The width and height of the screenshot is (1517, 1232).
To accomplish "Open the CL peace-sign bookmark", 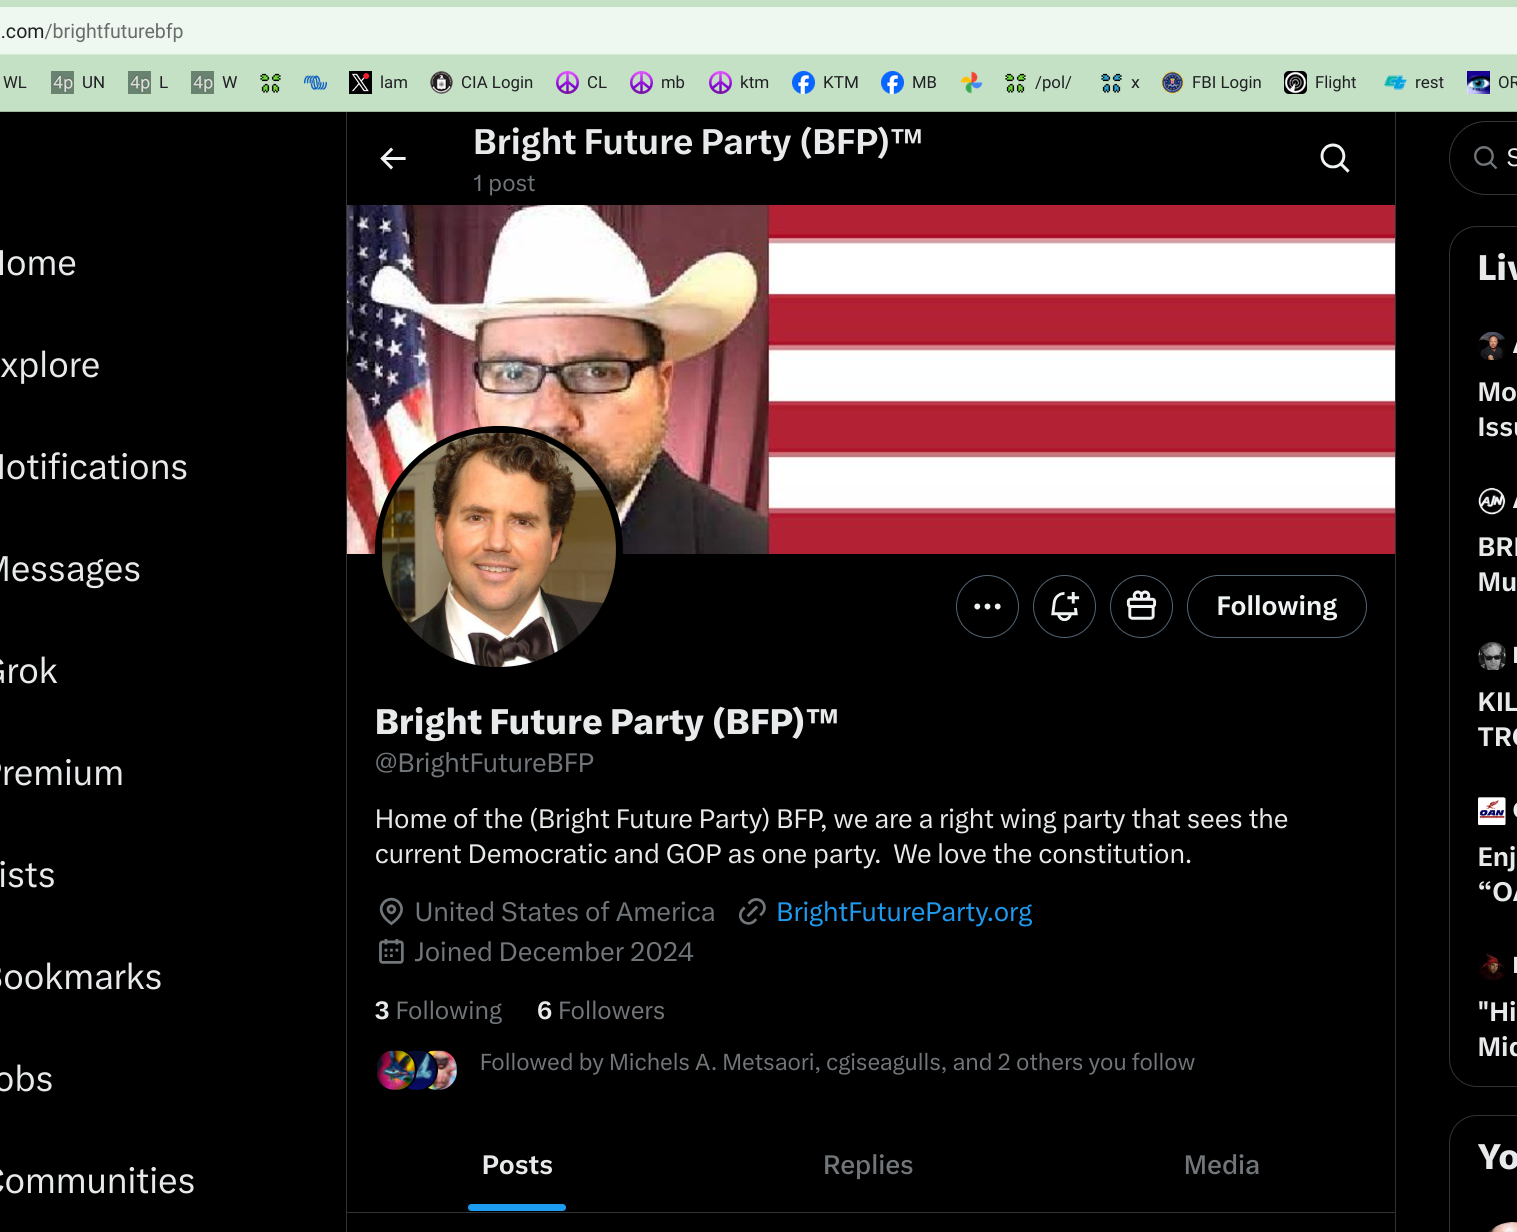I will pyautogui.click(x=581, y=82).
